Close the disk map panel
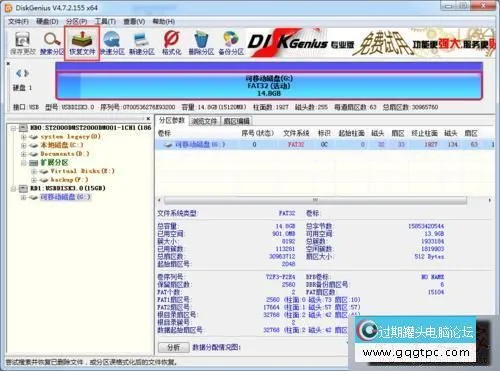 coord(8,63)
